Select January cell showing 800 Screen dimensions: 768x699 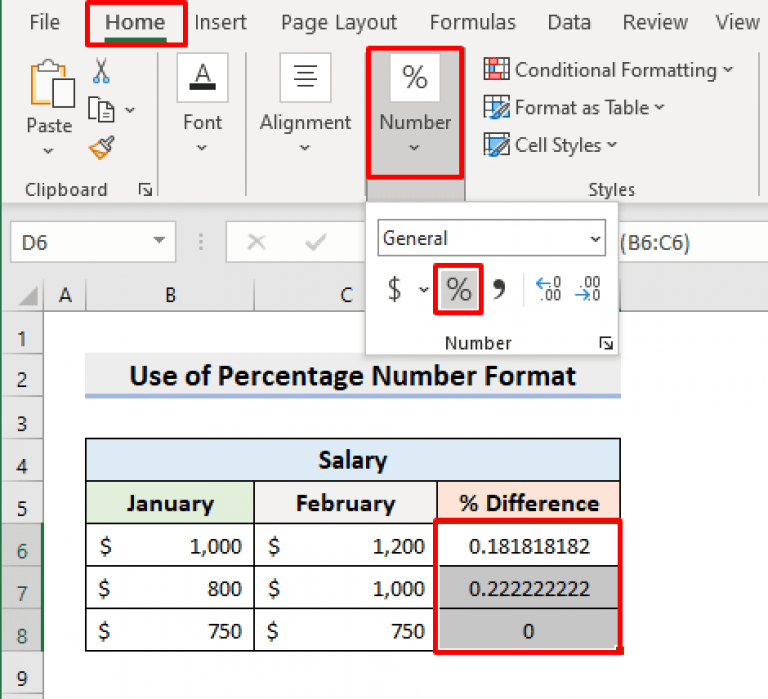pos(170,588)
